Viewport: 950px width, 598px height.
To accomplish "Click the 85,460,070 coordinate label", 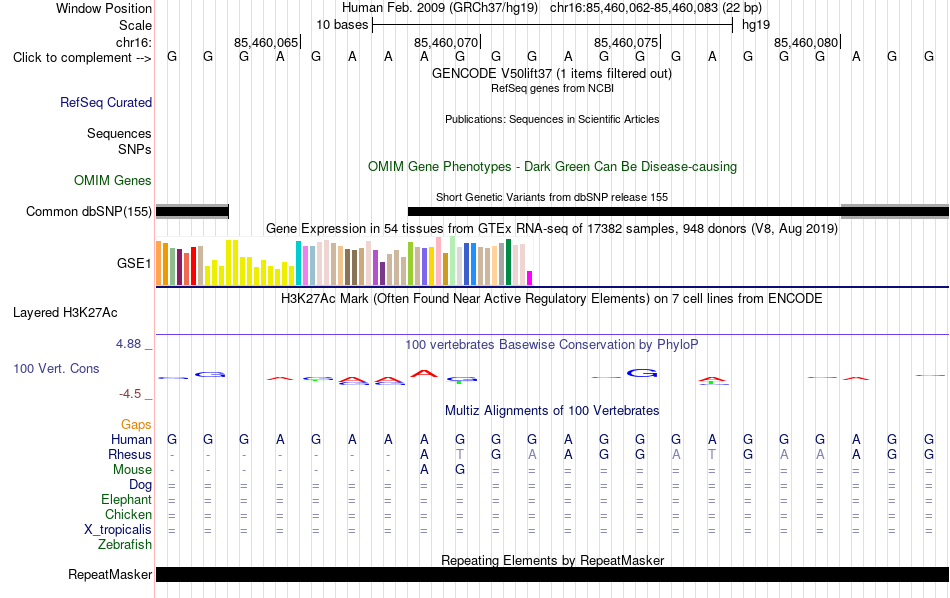I will (x=446, y=42).
